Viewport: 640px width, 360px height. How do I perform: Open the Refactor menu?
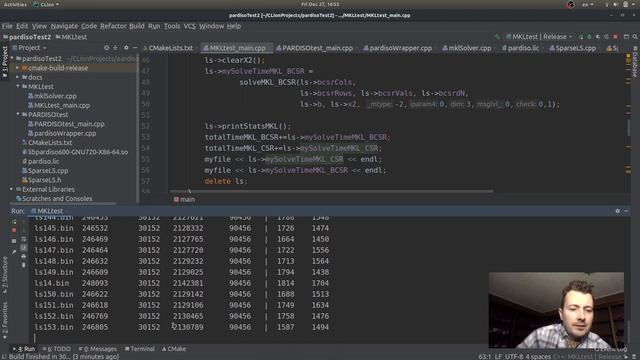(x=113, y=26)
